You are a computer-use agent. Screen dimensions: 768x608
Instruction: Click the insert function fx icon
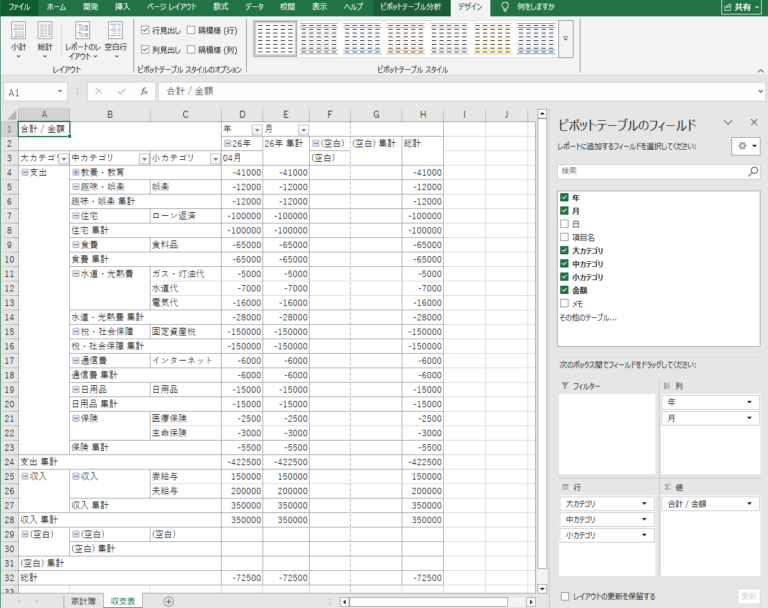pyautogui.click(x=144, y=92)
